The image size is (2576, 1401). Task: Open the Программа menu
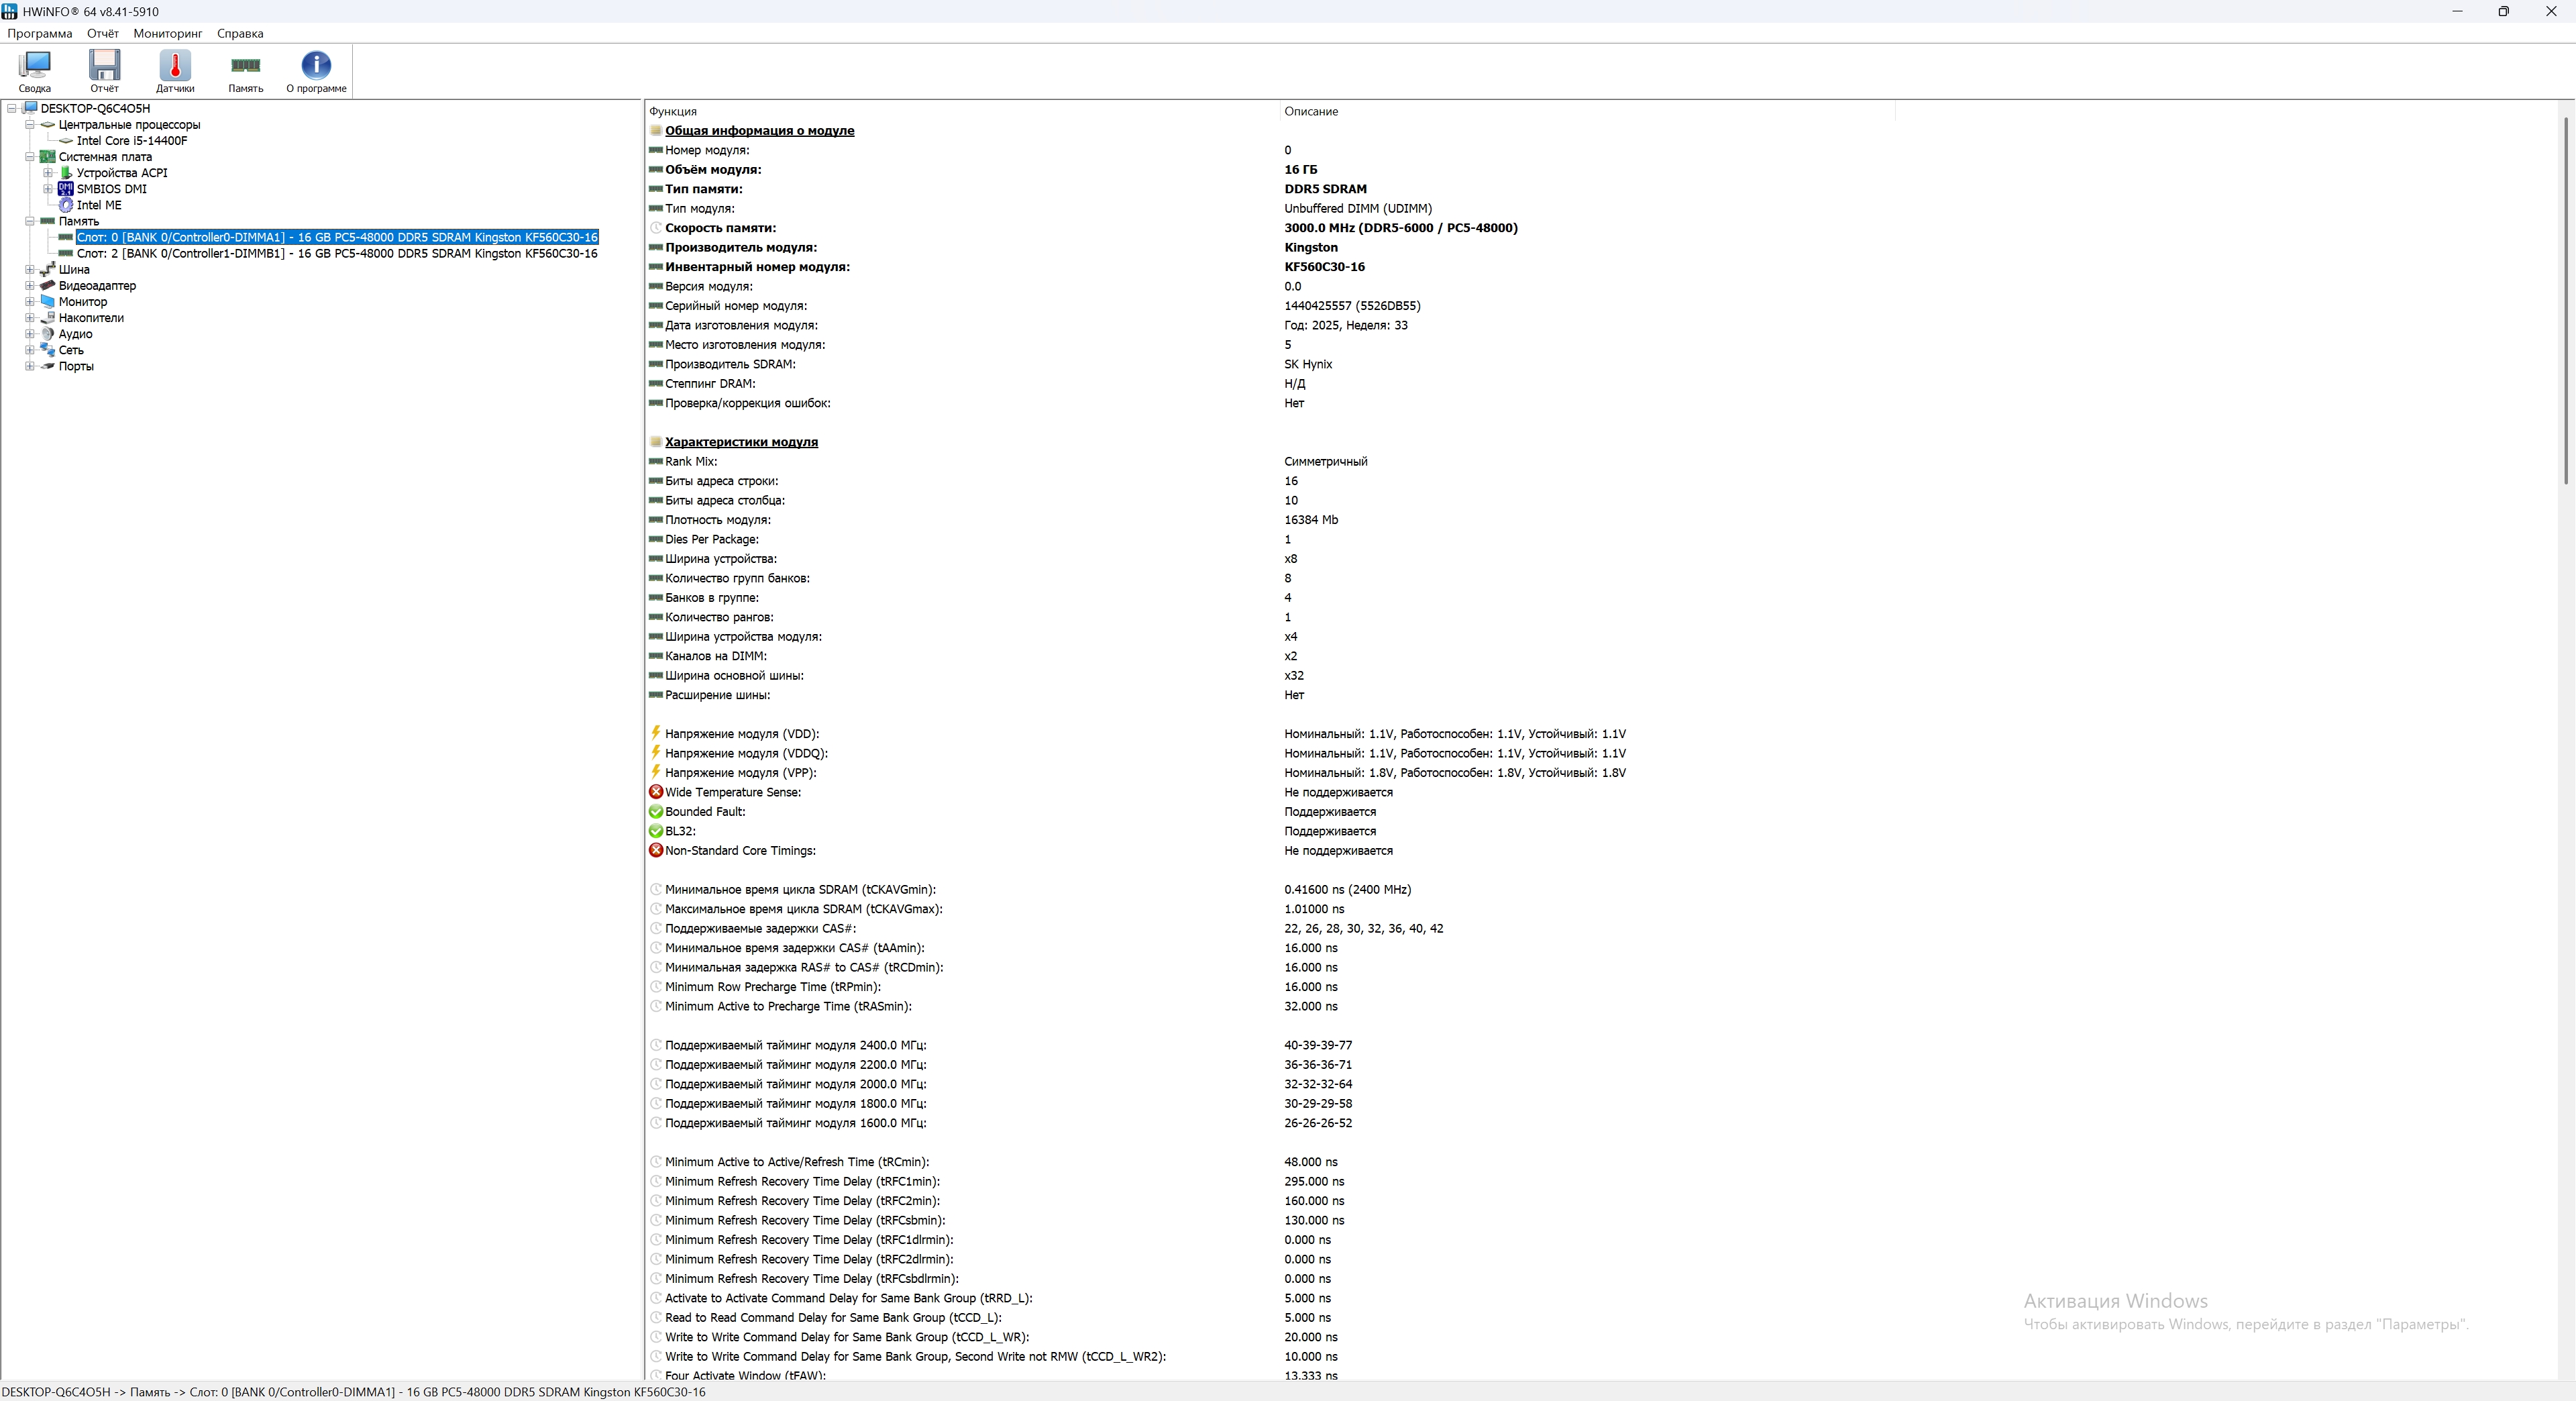pos(39,33)
